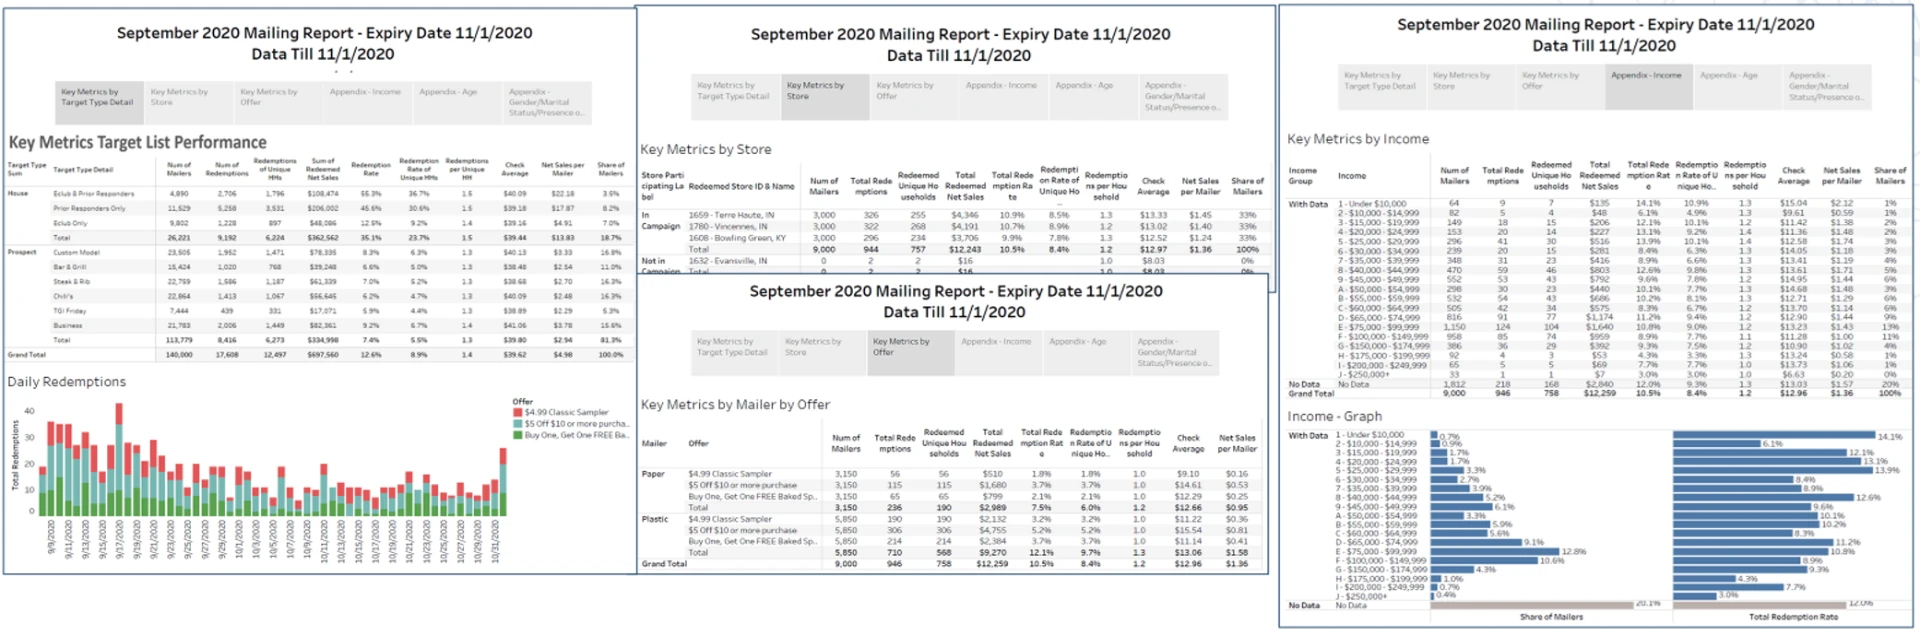Click the Income Group column header

click(x=1303, y=176)
